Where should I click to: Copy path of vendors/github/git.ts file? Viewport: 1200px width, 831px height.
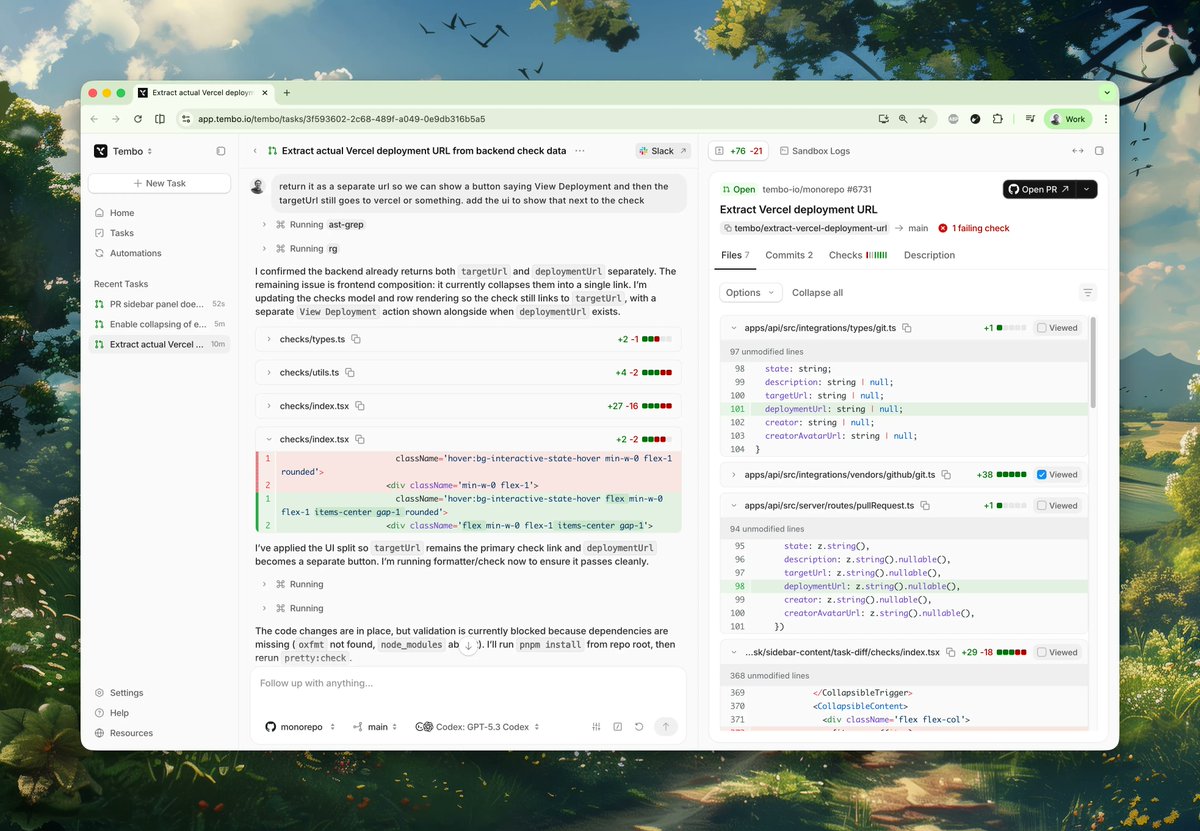pos(945,475)
